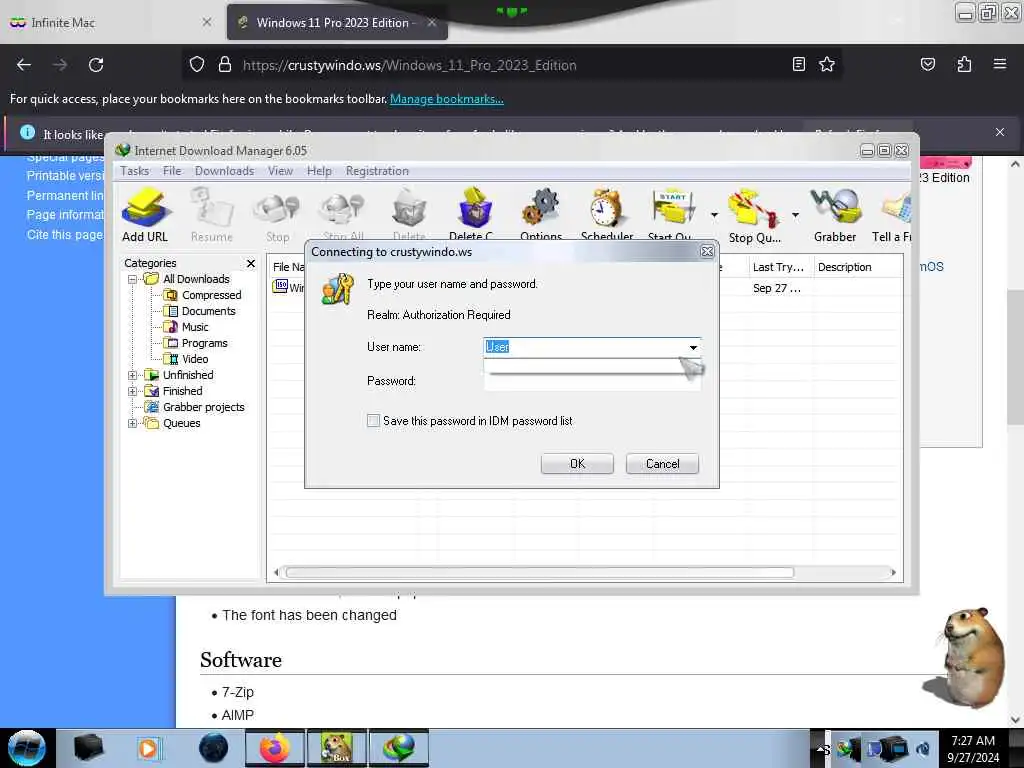Open Firefox extensions puzzle icon
This screenshot has width=1024, height=768.
click(964, 64)
